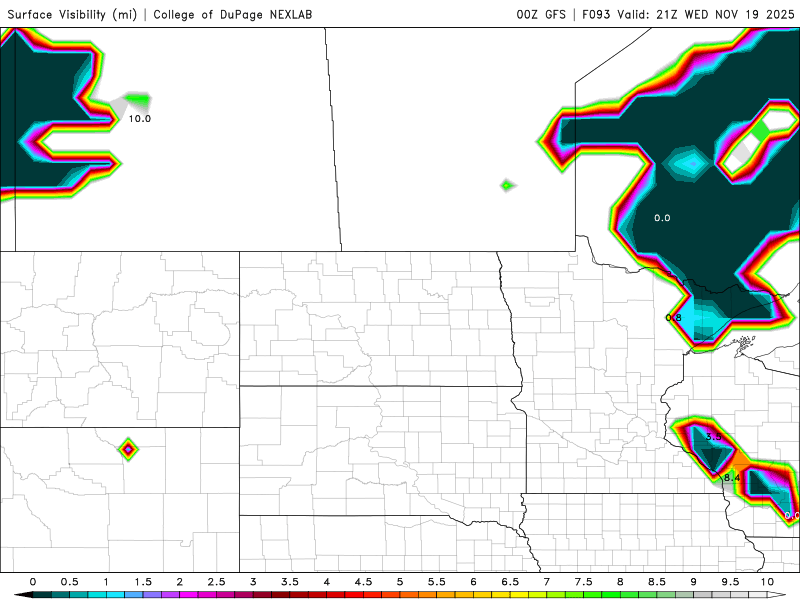800x600 pixels.
Task: Click the colorbar tick label "2"
Action: coord(180,582)
